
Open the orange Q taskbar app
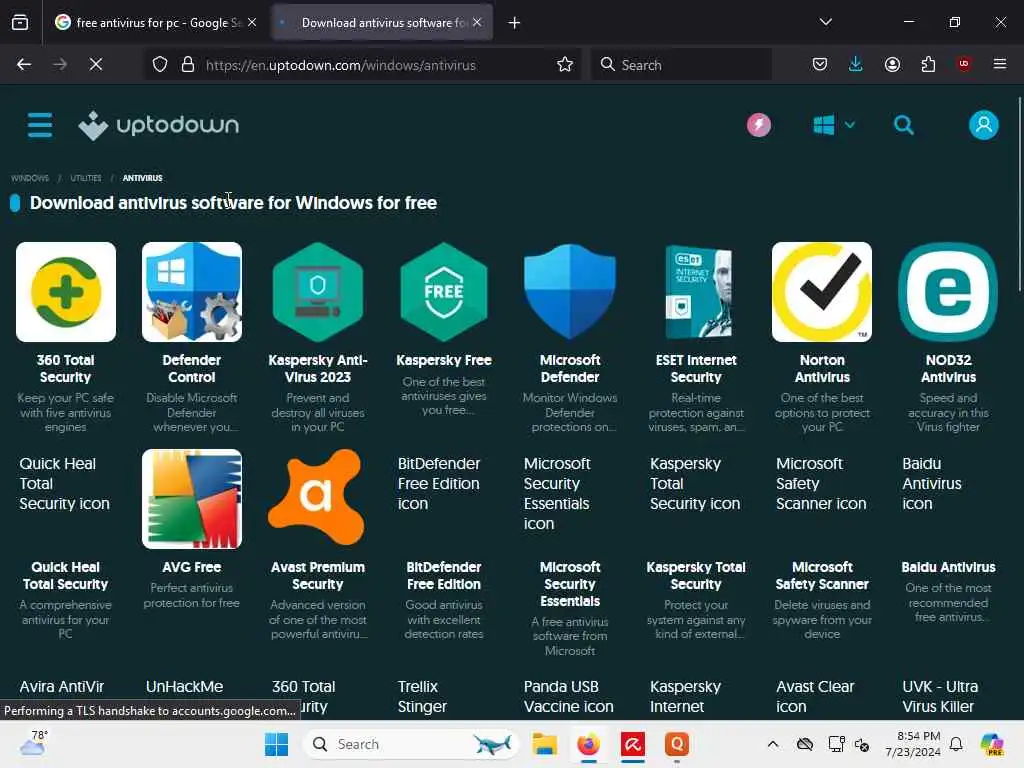point(677,744)
